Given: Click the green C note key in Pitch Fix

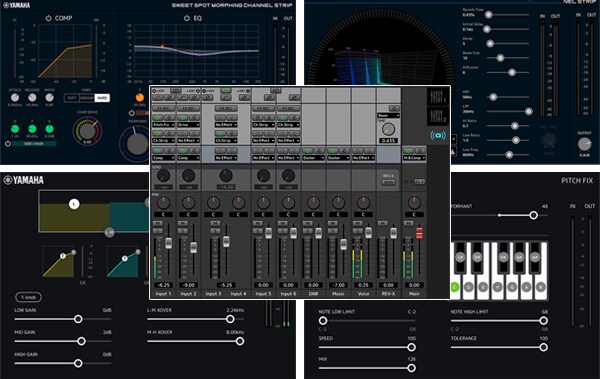Looking at the screenshot, I should pyautogui.click(x=455, y=287).
